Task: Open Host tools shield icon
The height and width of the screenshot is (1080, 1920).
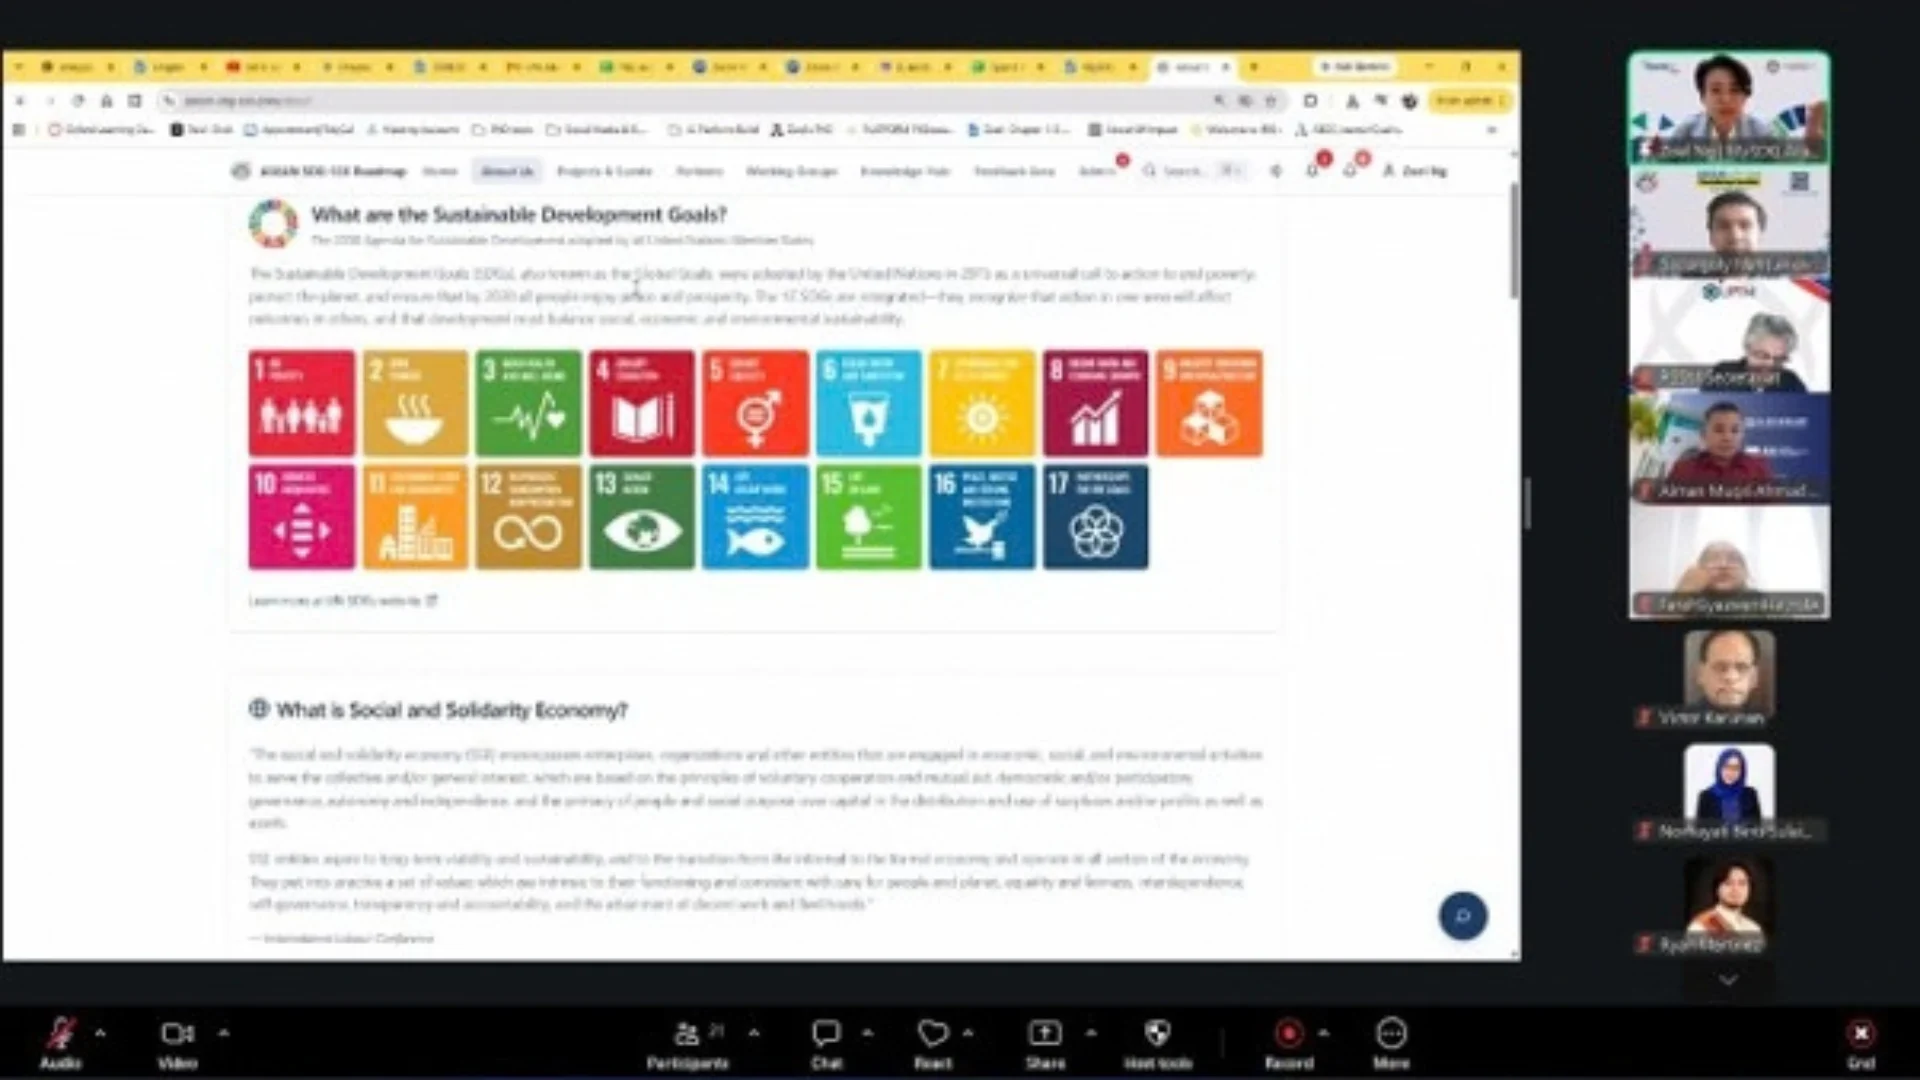Action: coord(1157,1042)
